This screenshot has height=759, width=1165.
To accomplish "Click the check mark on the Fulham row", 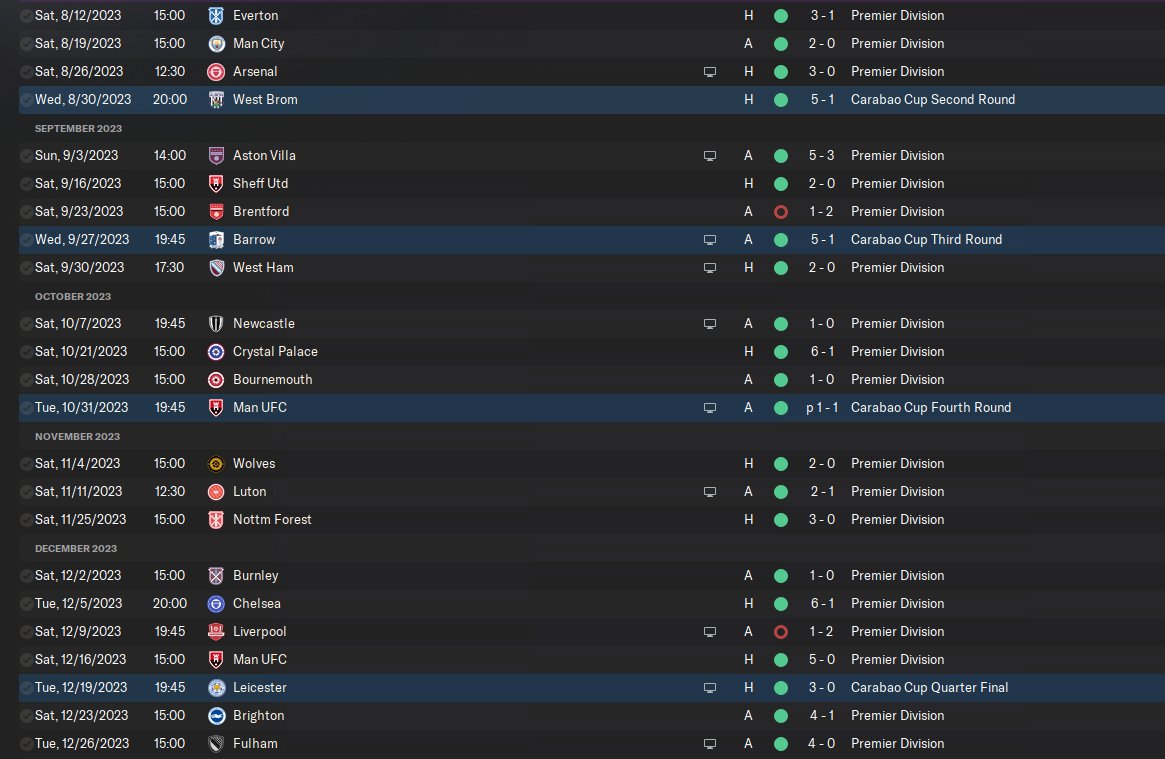I will (26, 744).
